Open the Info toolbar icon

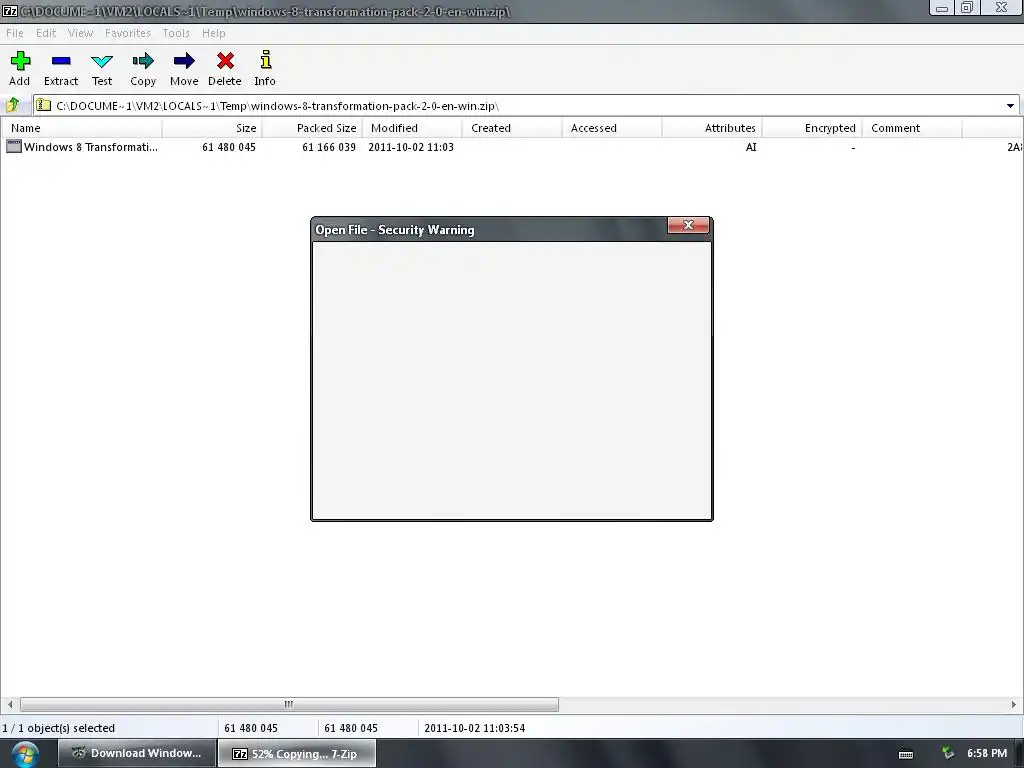(265, 60)
